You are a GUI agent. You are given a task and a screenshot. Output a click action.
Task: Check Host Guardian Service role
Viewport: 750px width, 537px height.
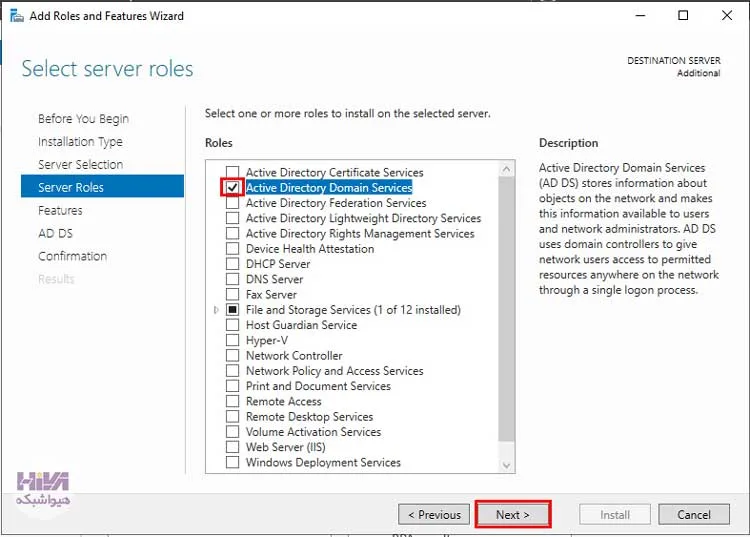click(x=232, y=325)
